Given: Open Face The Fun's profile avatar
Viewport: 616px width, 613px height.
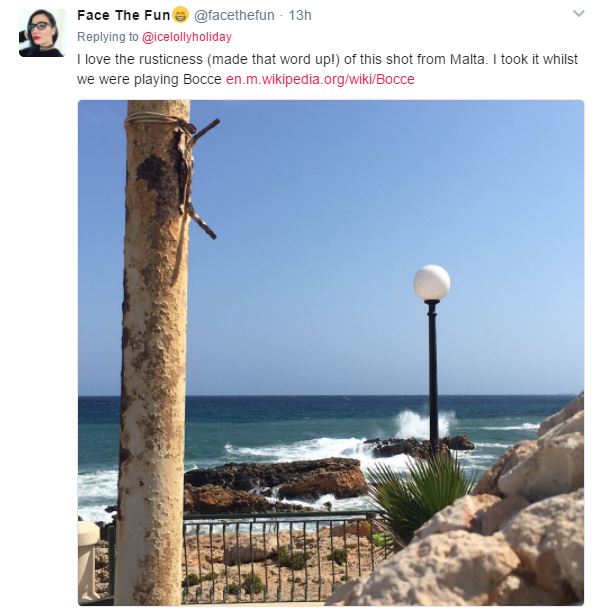Looking at the screenshot, I should [42, 33].
